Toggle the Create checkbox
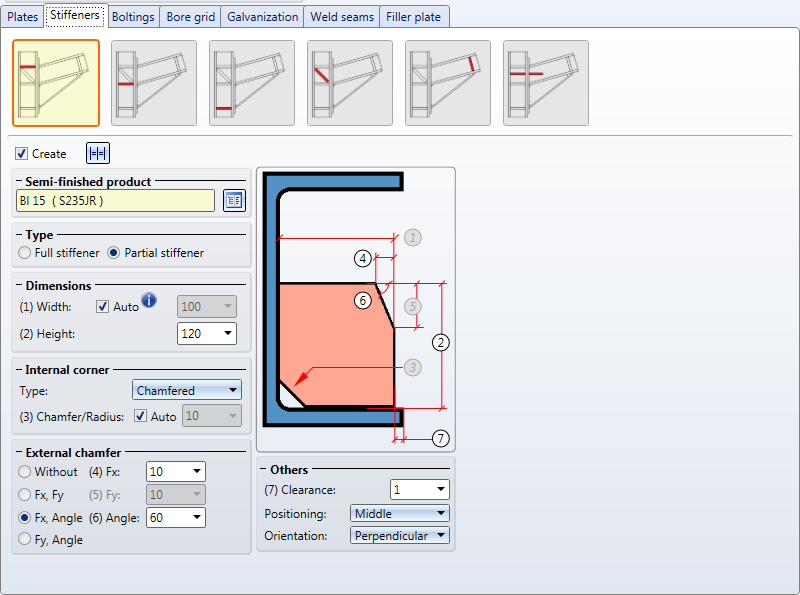 pyautogui.click(x=21, y=154)
